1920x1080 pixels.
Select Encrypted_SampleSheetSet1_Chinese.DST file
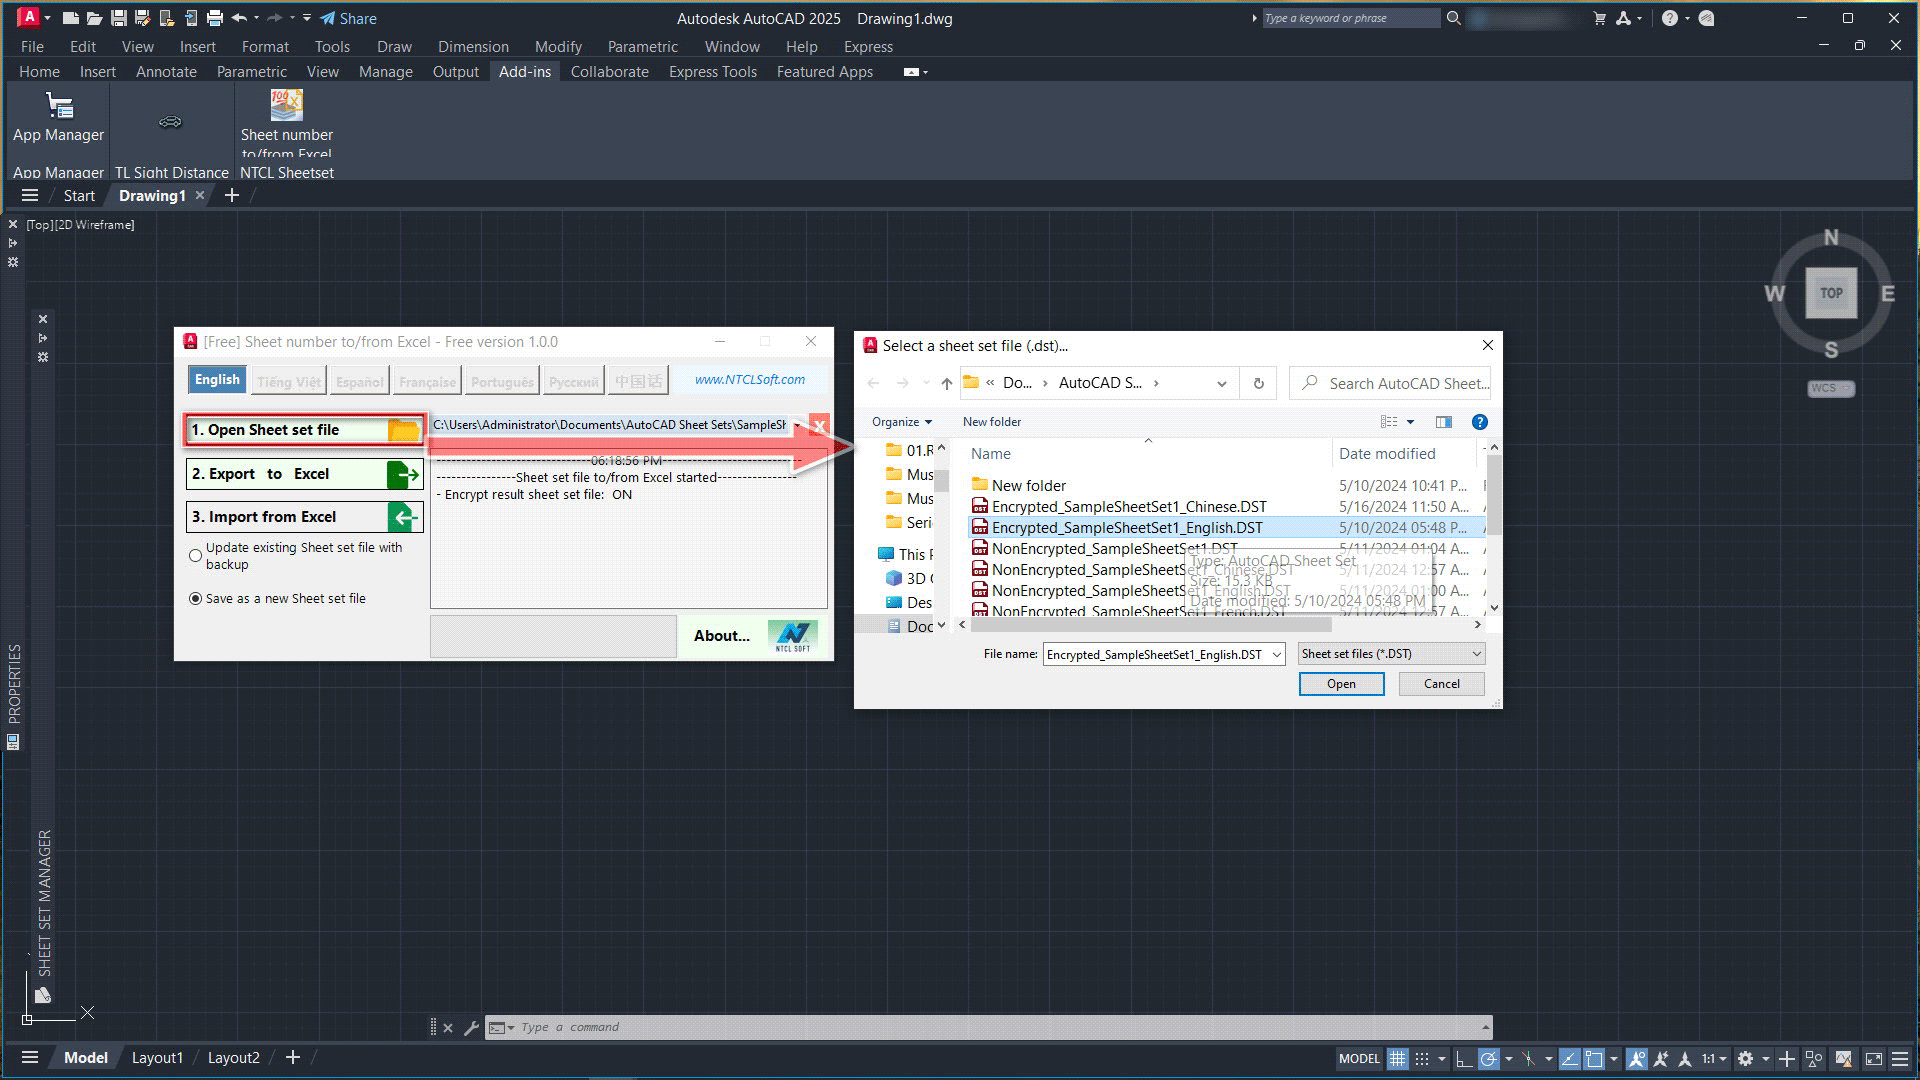point(1128,507)
